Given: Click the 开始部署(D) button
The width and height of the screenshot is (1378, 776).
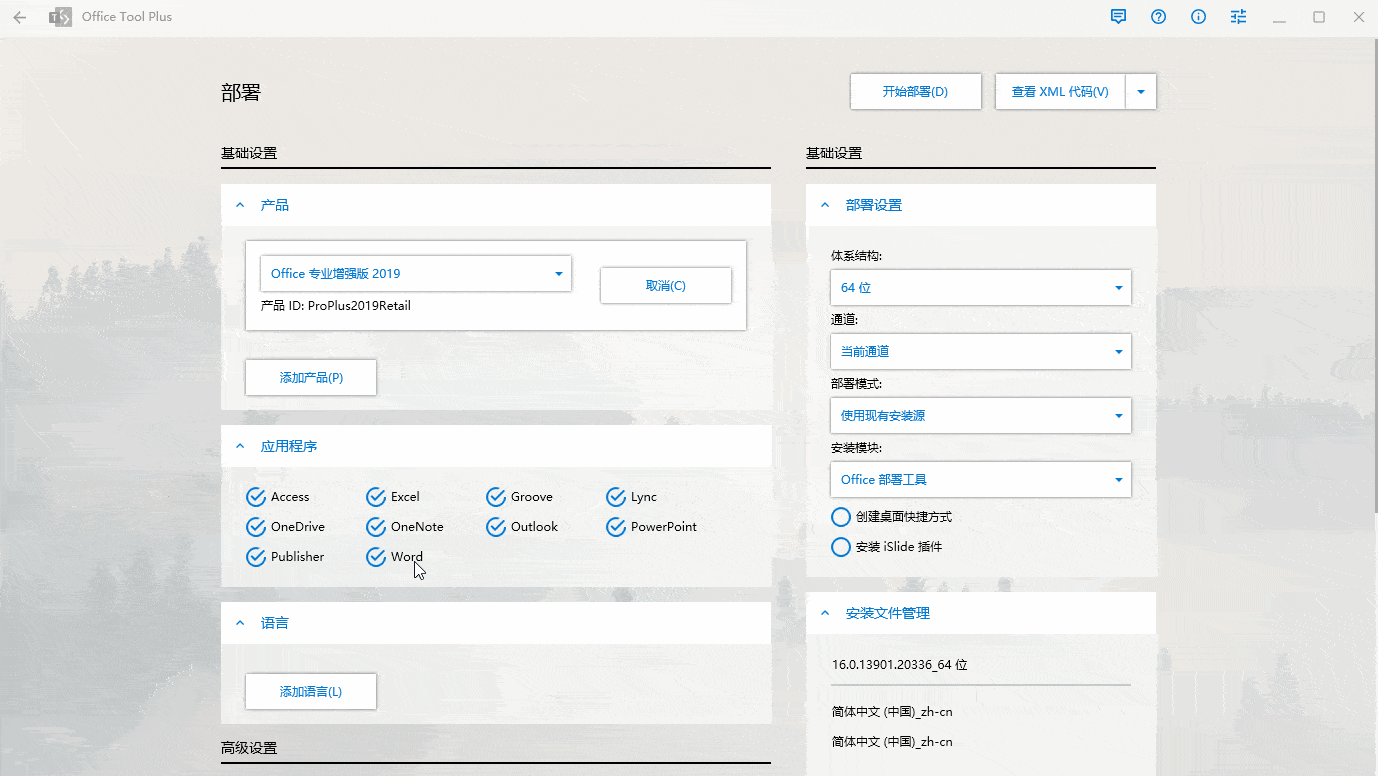Looking at the screenshot, I should click(915, 92).
